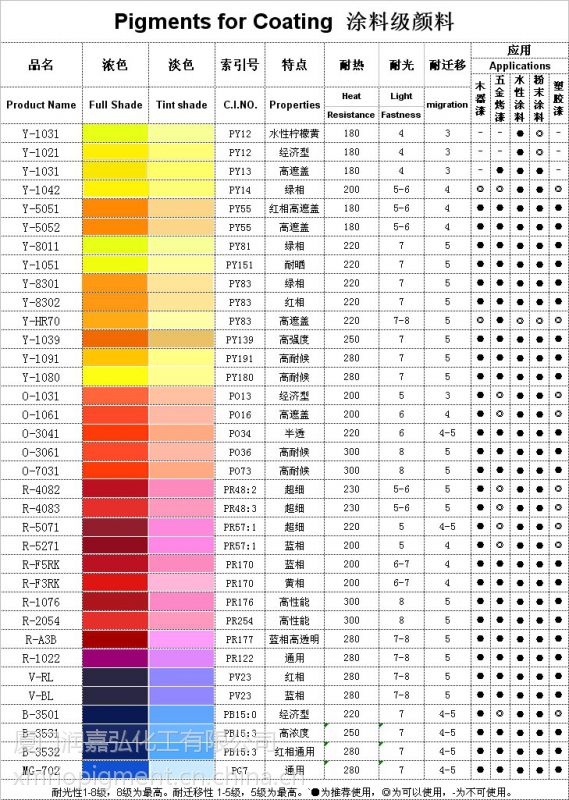569x800 pixels.
Task: Click migration value in O-3041 row
Action: point(447,433)
